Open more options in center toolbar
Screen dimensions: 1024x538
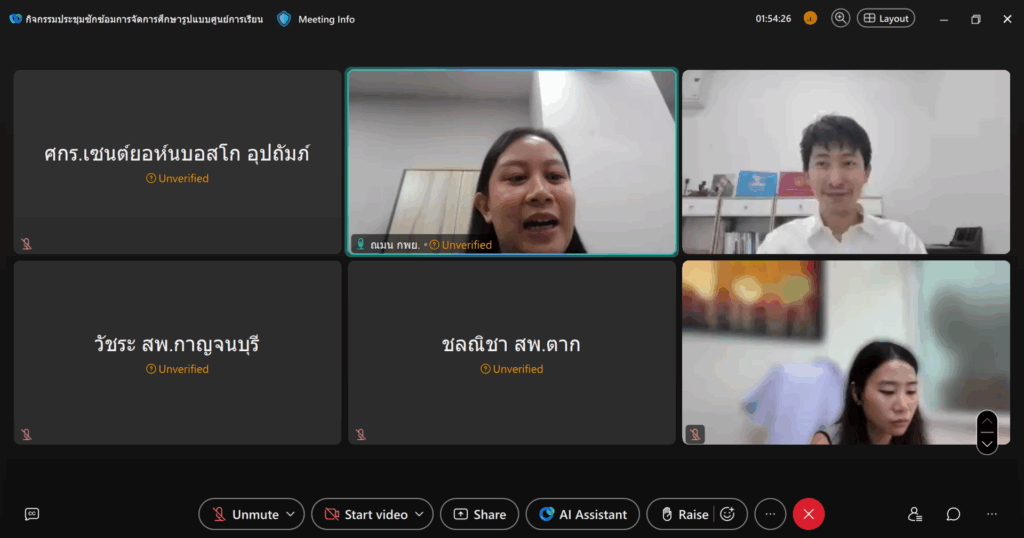click(770, 514)
